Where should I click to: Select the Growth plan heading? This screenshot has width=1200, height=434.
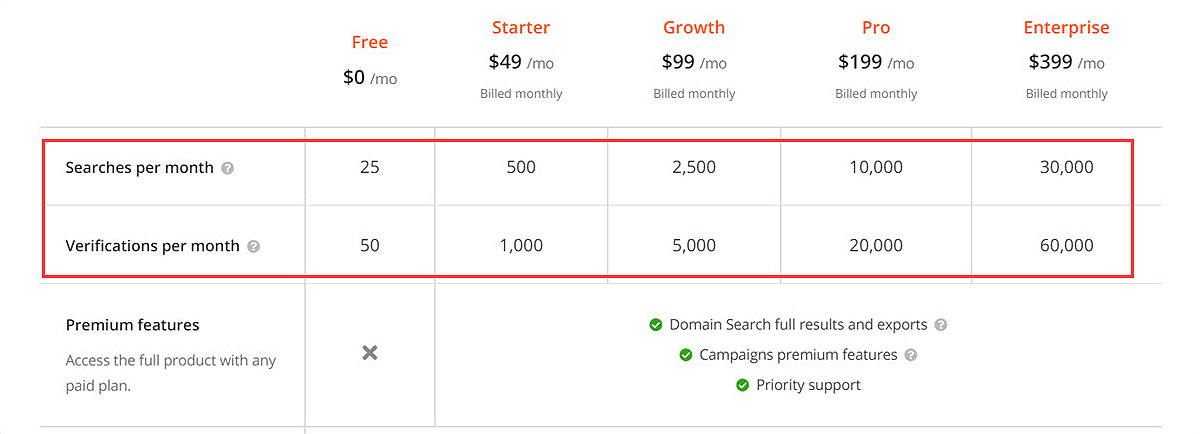coord(694,28)
